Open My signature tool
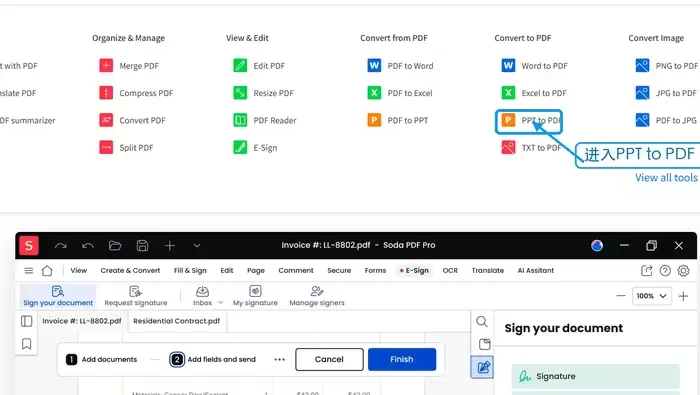This screenshot has height=395, width=700. tap(255, 296)
